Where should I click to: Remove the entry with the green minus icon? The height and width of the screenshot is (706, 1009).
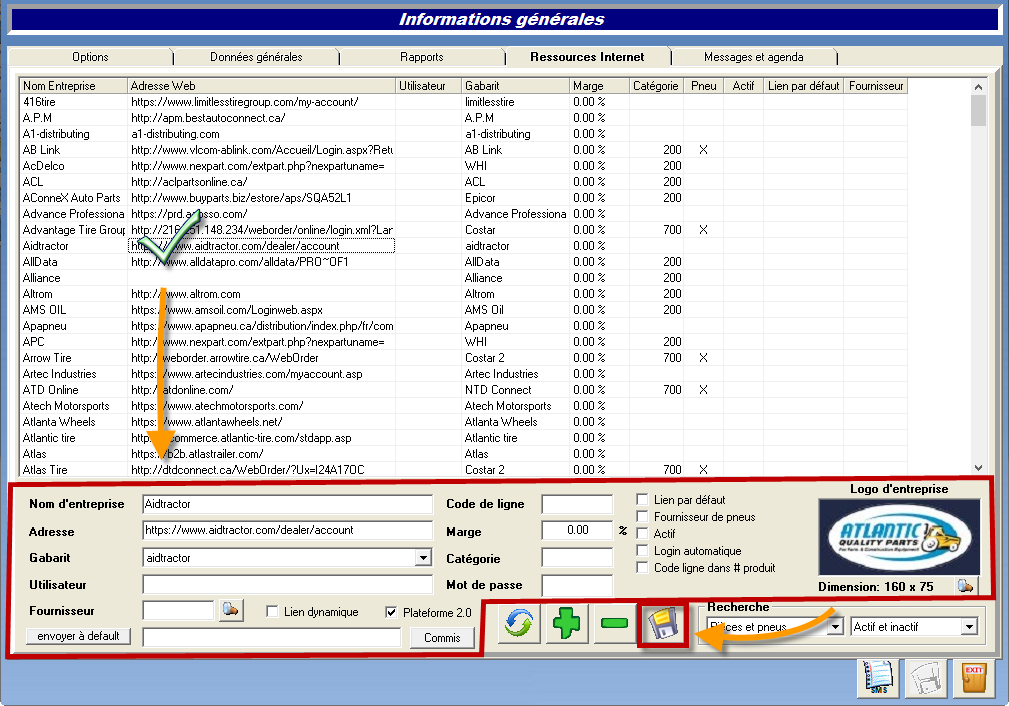click(x=615, y=623)
